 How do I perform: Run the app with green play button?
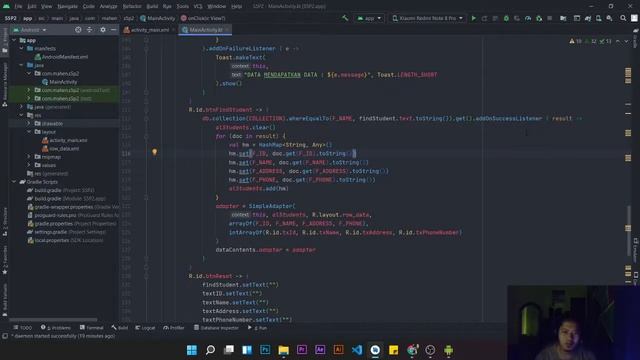coord(473,18)
